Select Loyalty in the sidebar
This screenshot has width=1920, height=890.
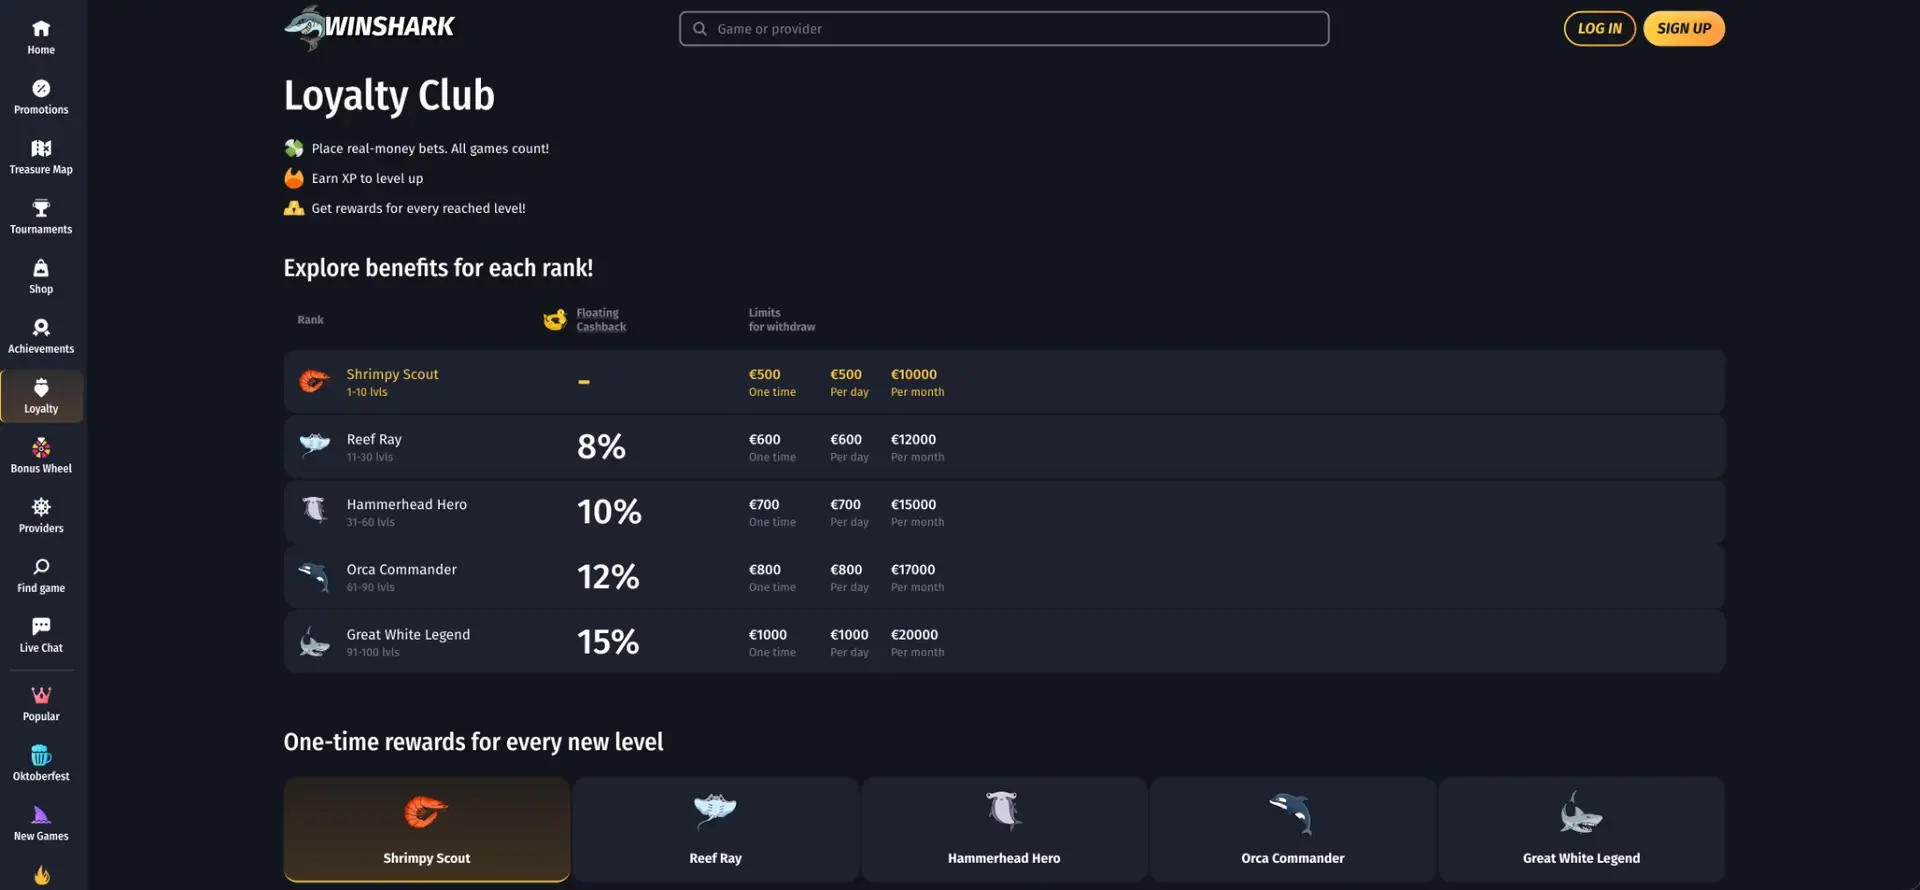click(x=41, y=396)
